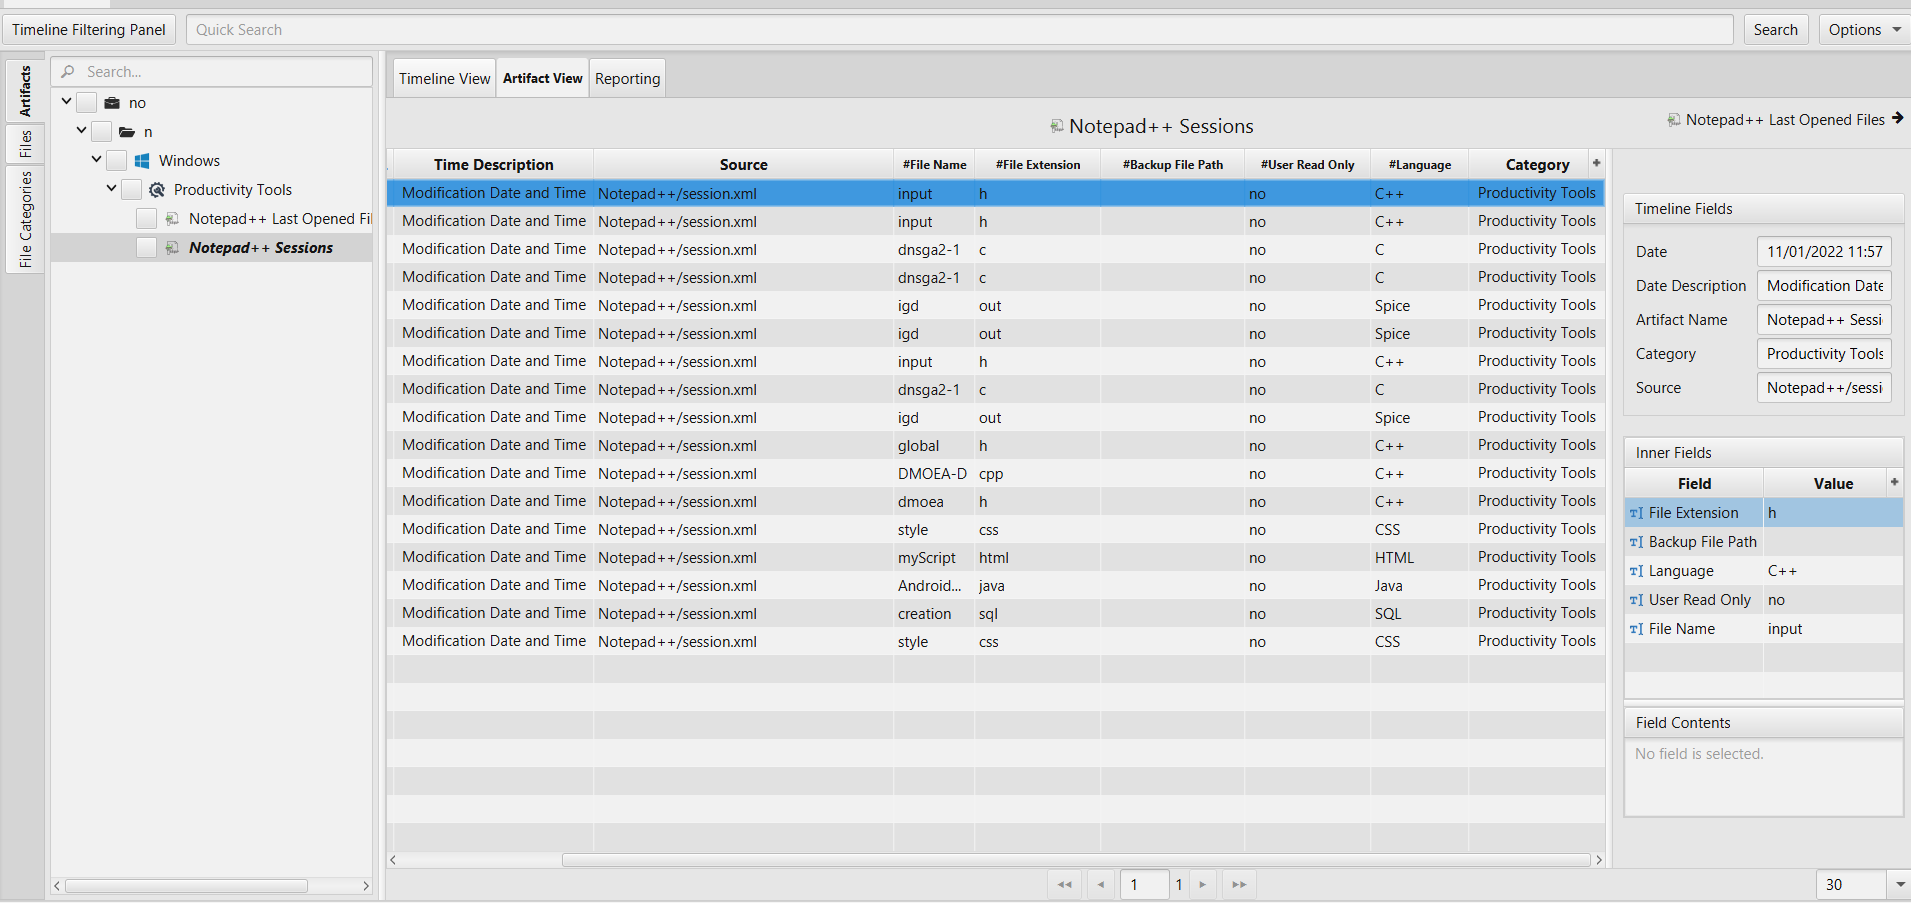
Task: Click the Date field value 11/01/2022 11:57
Action: [1824, 252]
